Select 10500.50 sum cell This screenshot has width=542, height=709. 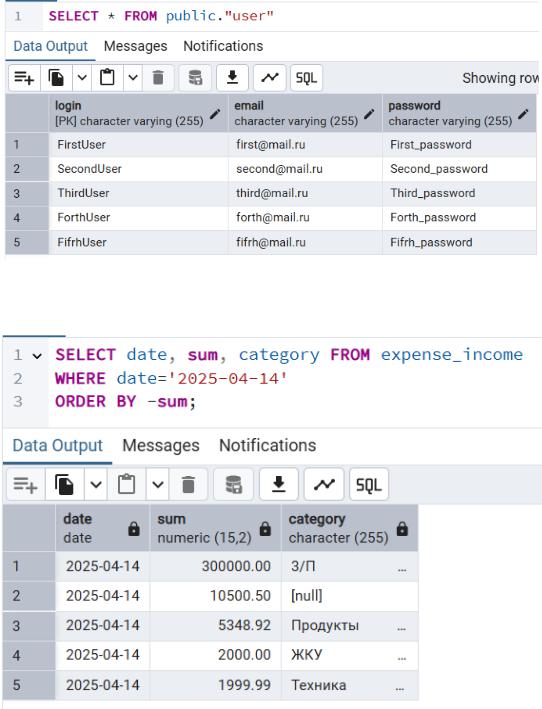[215, 596]
